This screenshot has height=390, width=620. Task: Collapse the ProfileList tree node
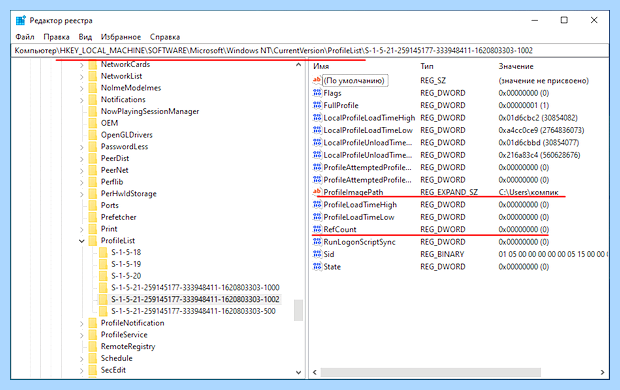point(81,240)
